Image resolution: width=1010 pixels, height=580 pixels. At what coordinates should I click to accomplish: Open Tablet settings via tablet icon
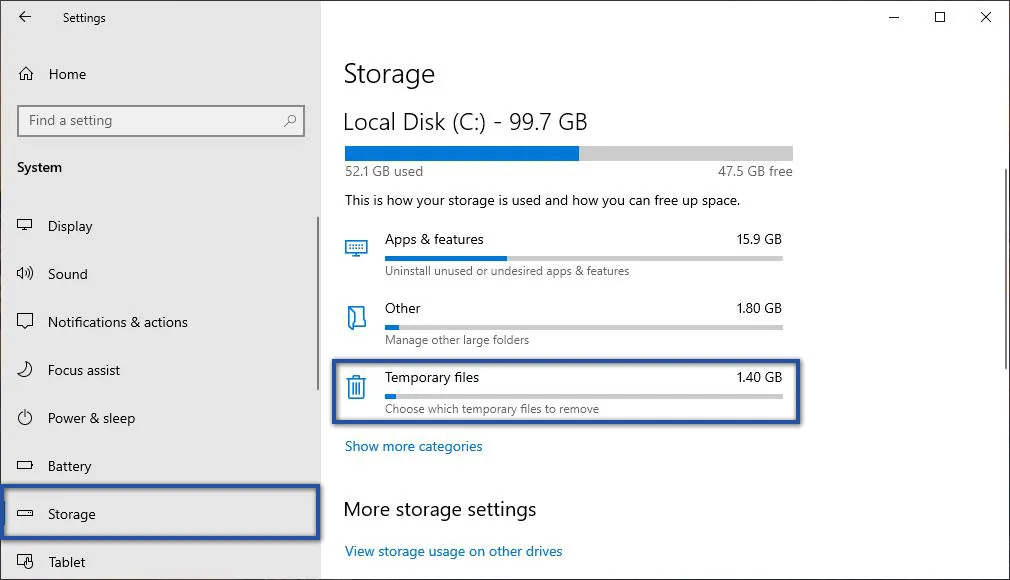24,562
